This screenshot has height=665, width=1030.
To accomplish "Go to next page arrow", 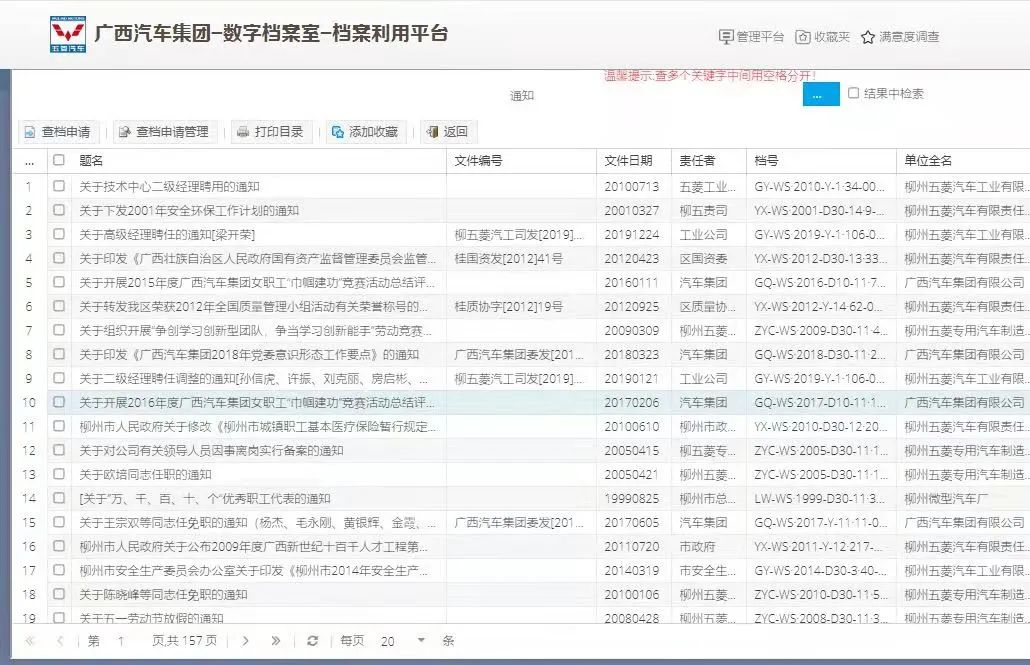I will click(x=245, y=641).
